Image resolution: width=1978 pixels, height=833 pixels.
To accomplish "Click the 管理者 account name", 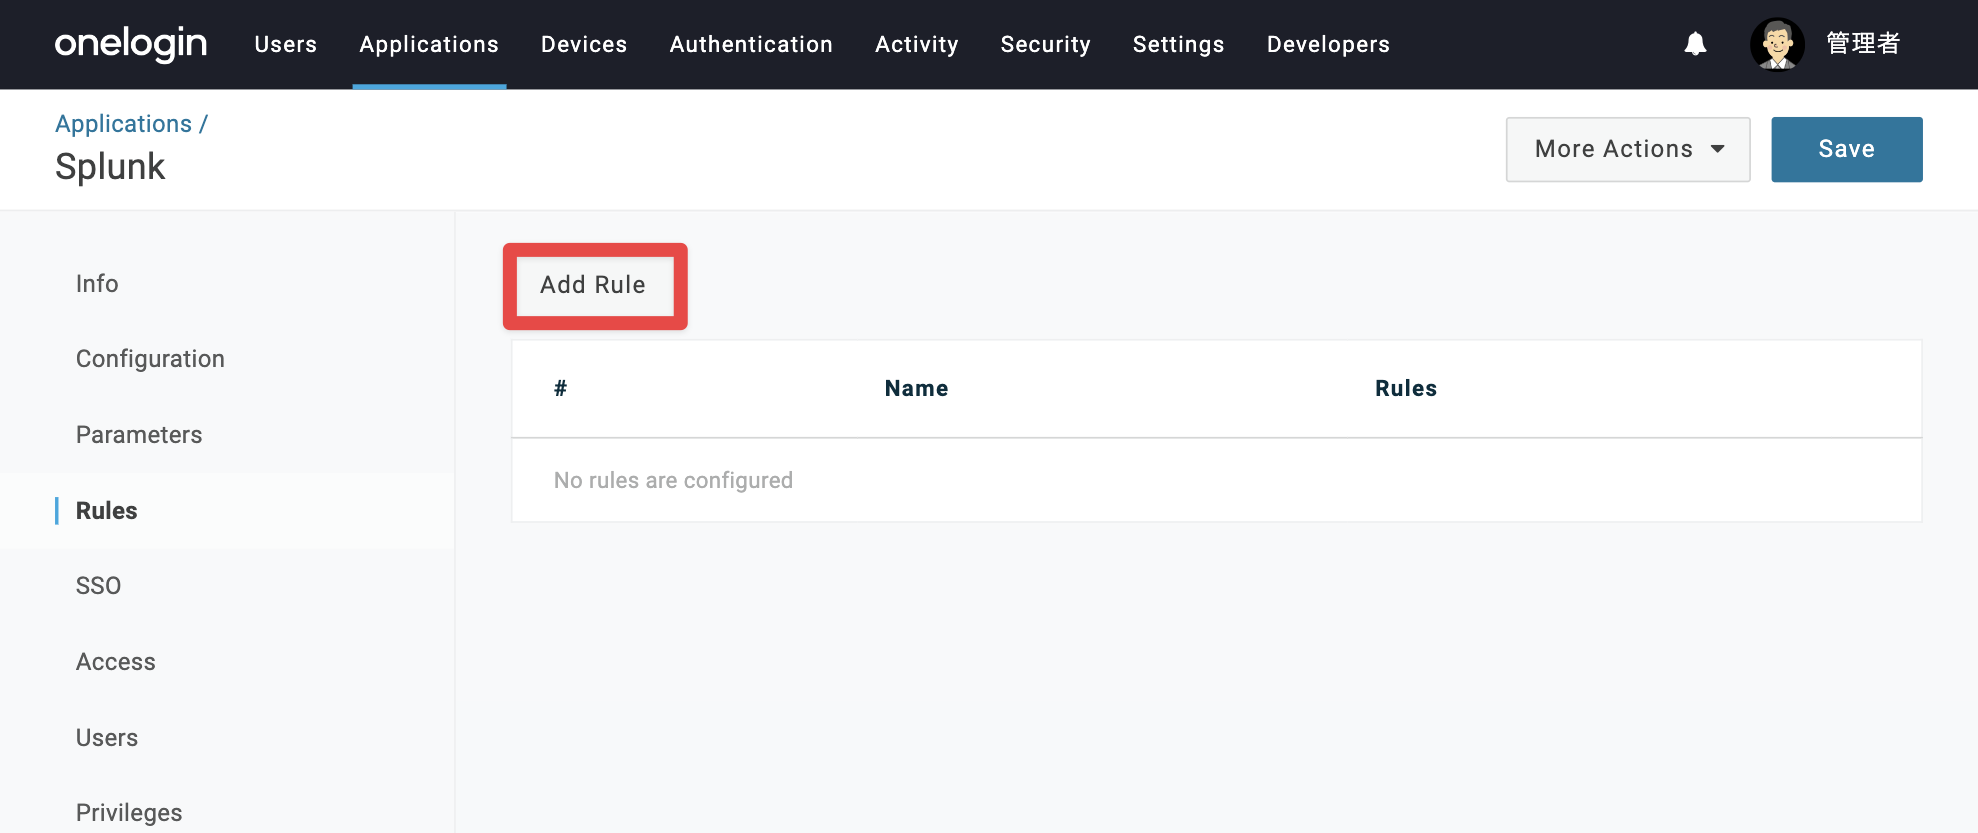I will [1862, 44].
